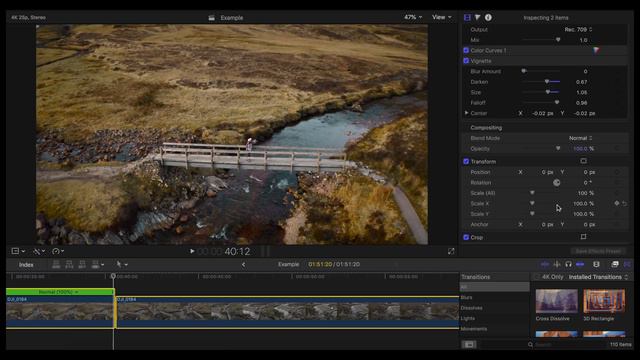Image resolution: width=640 pixels, height=360 pixels.
Task: Enable the 4K Only checkbox
Action: point(537,277)
